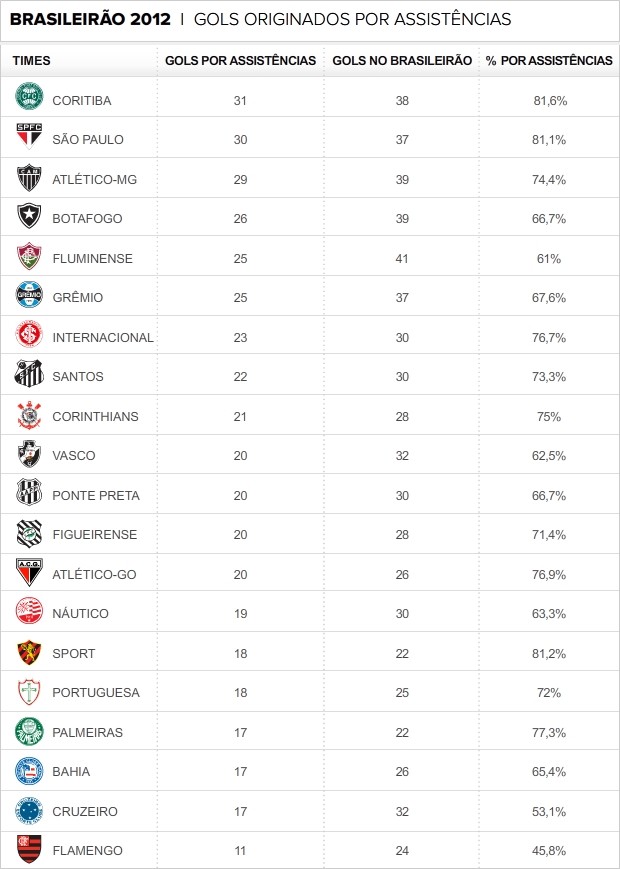Click the Cruzeiro blue crest
The width and height of the screenshot is (620, 869).
29,810
